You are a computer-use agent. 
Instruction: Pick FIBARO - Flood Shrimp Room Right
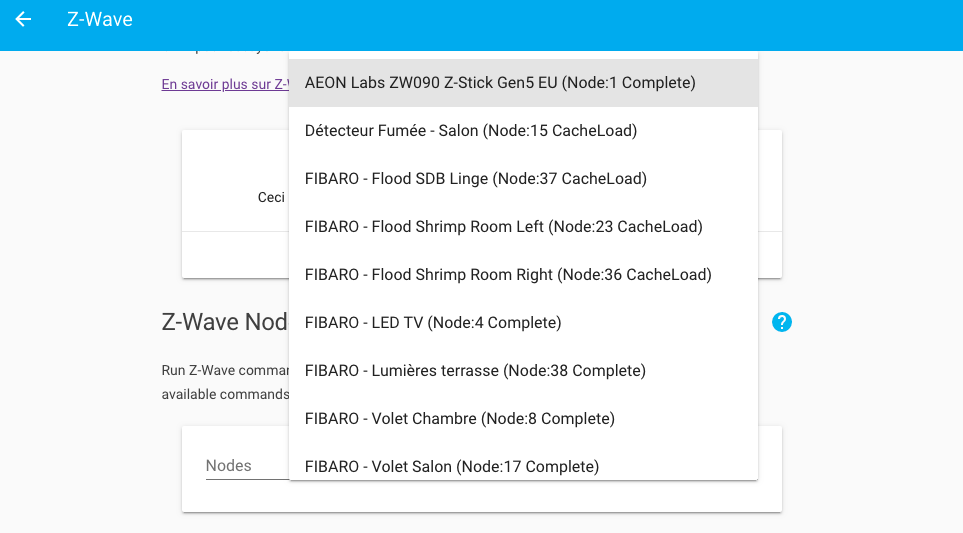[508, 275]
